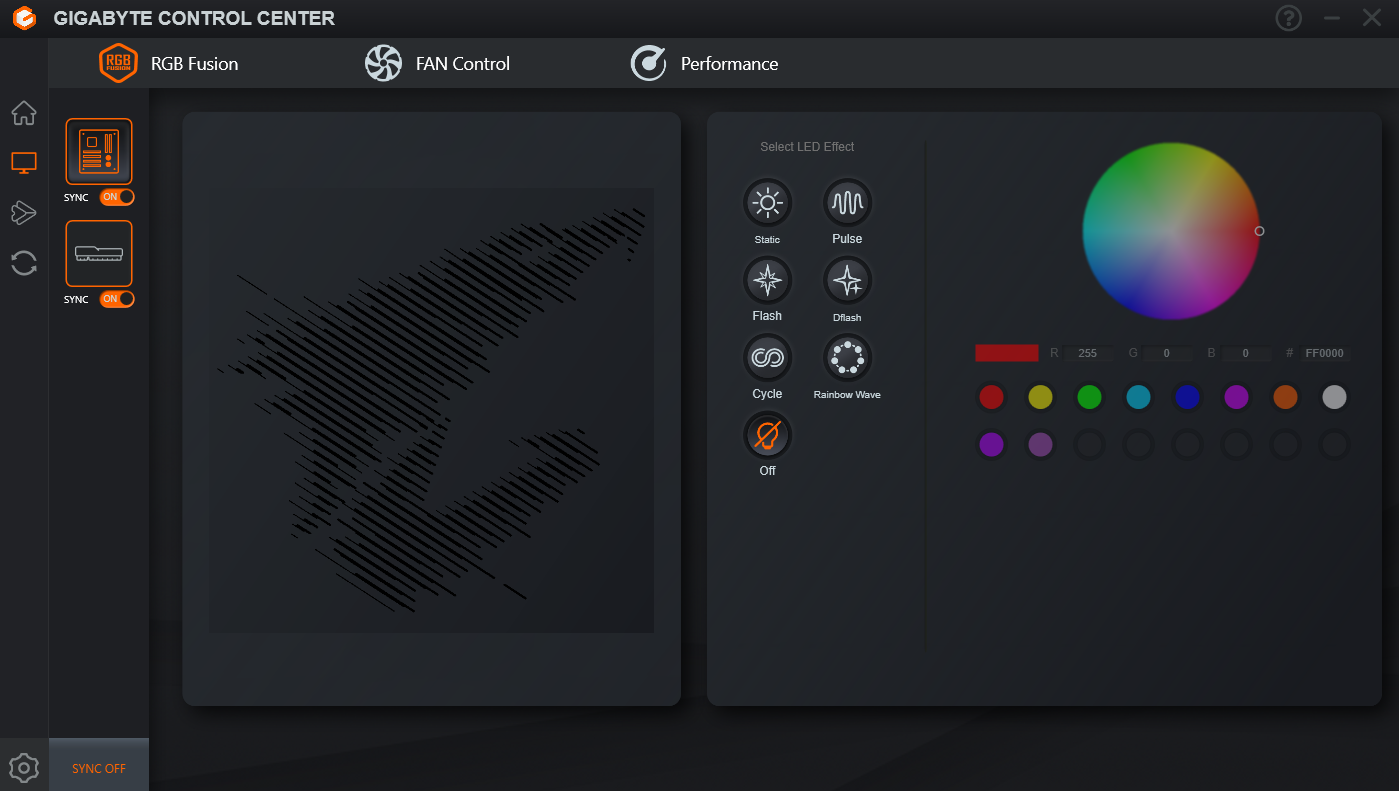Select the memory module device tile
The width and height of the screenshot is (1399, 791).
tap(99, 254)
